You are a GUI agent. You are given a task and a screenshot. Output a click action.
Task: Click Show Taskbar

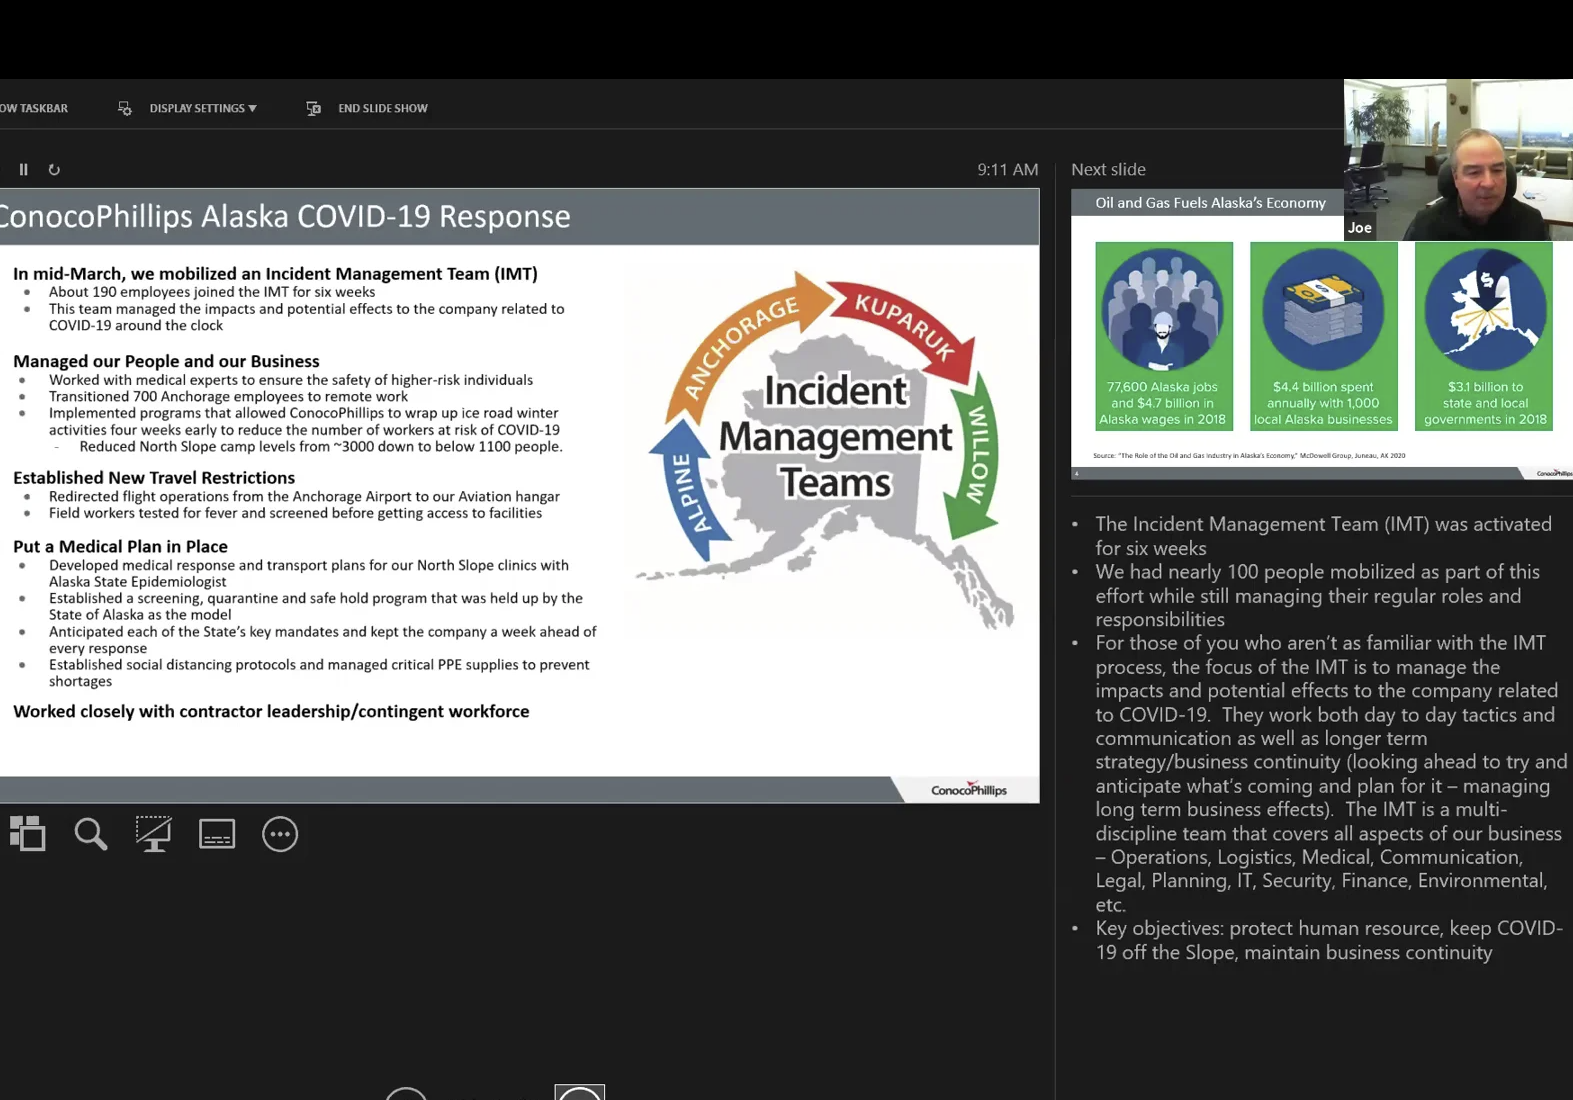pos(34,108)
